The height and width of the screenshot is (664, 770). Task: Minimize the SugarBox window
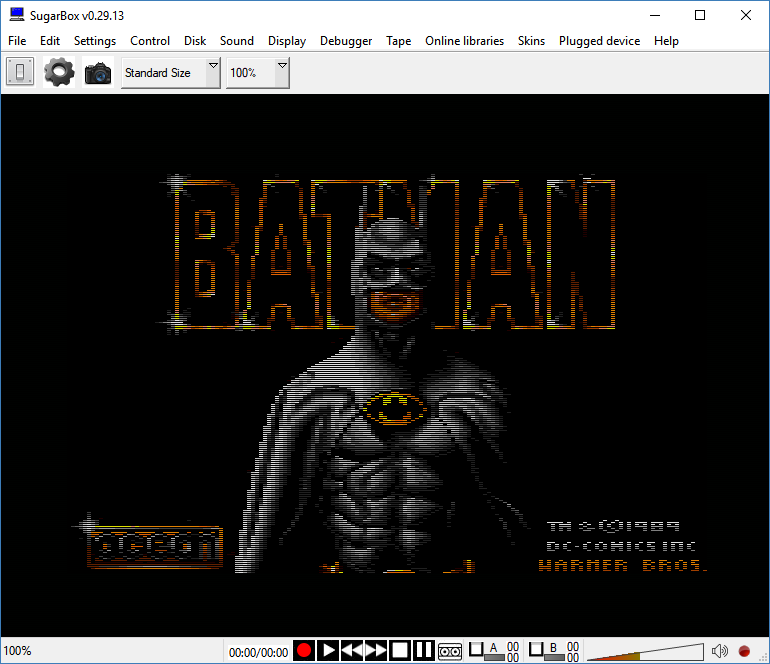pyautogui.click(x=655, y=15)
